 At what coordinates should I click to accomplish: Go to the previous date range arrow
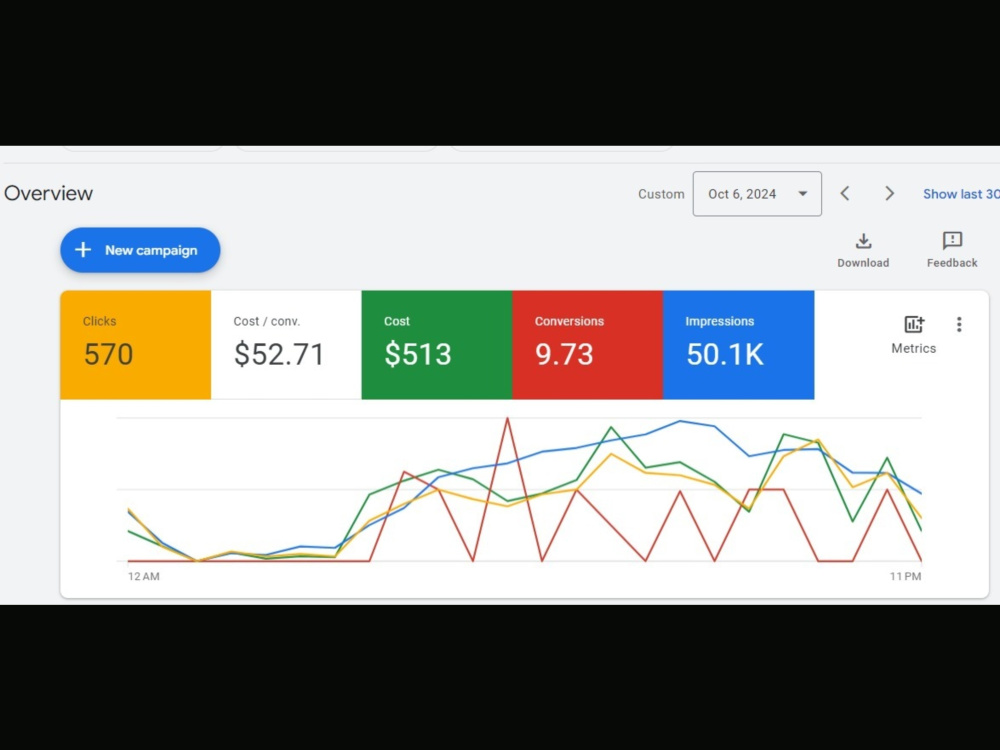coord(845,194)
